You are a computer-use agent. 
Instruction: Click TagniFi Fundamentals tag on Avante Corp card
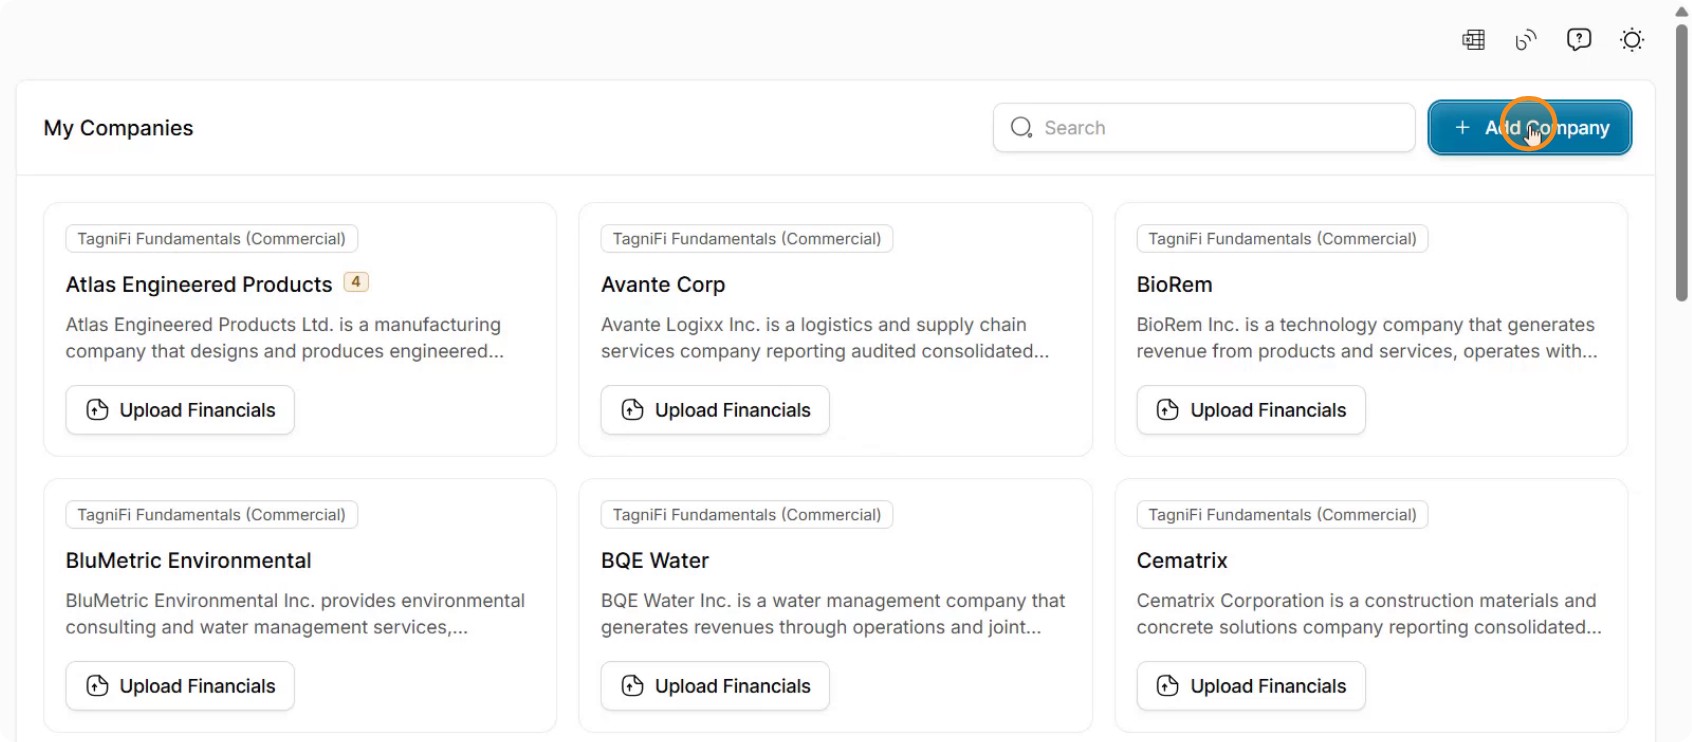pyautogui.click(x=747, y=239)
